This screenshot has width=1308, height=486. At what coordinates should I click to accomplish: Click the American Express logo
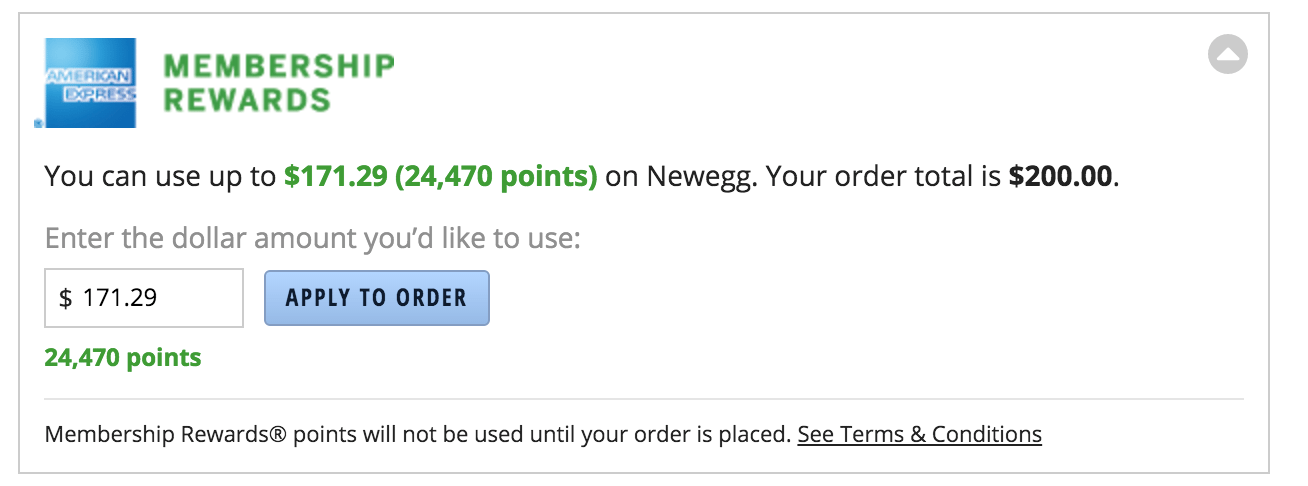90,82
